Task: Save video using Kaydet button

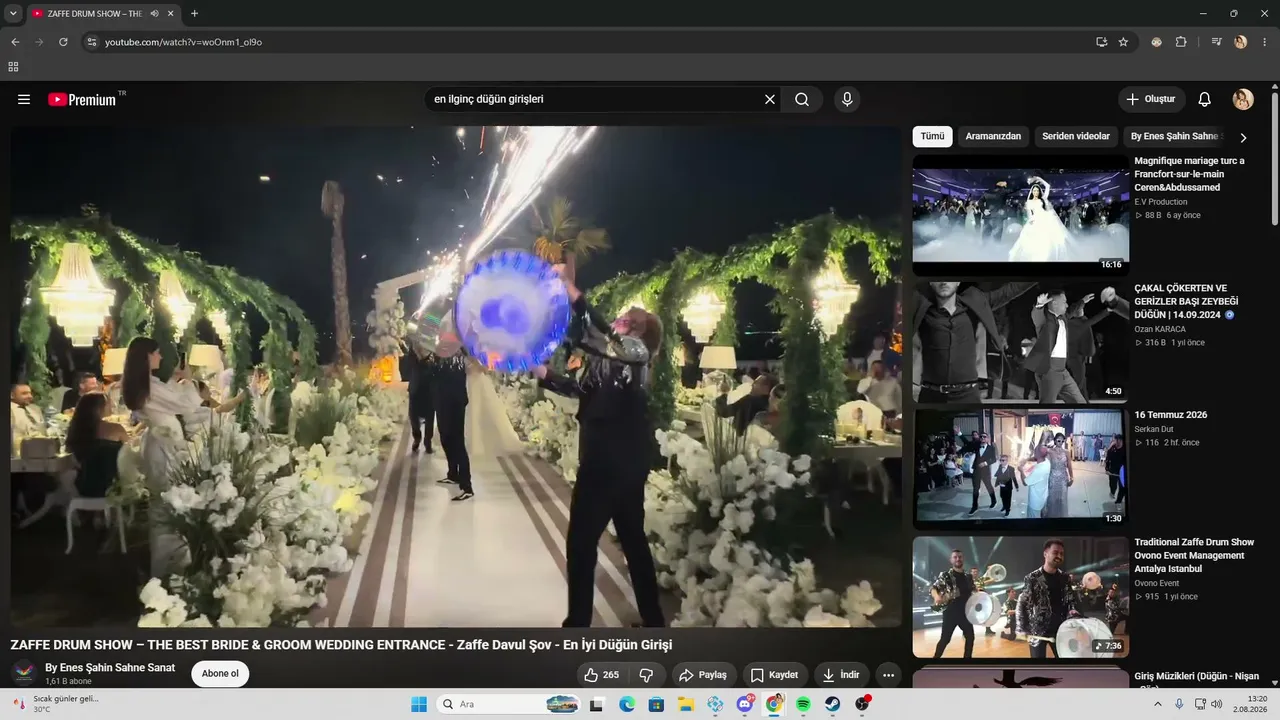Action: point(775,675)
